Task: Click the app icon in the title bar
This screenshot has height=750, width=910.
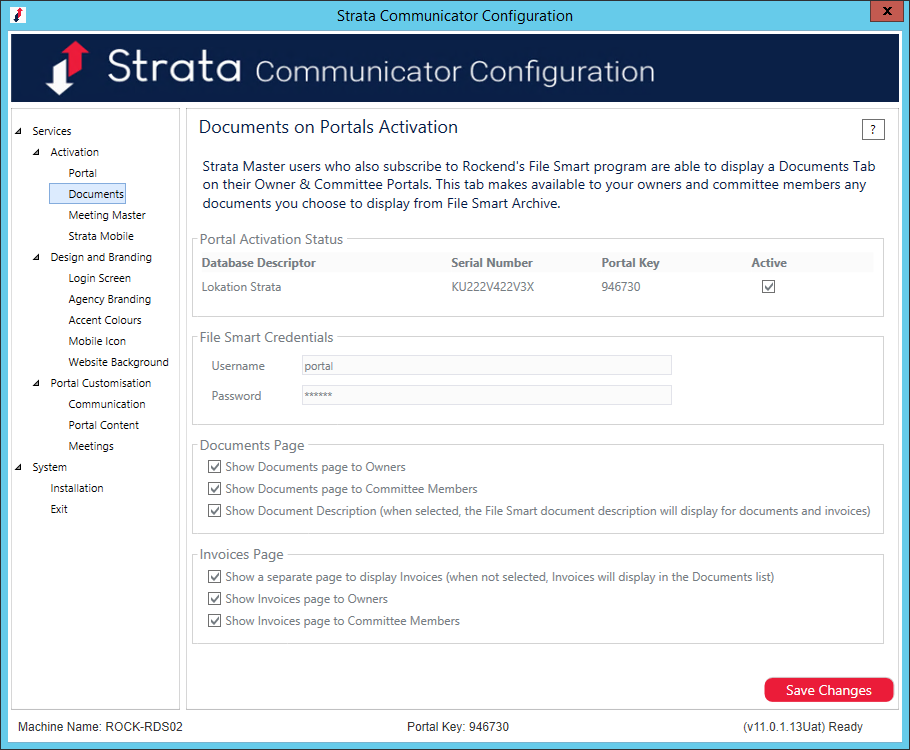Action: click(x=18, y=15)
